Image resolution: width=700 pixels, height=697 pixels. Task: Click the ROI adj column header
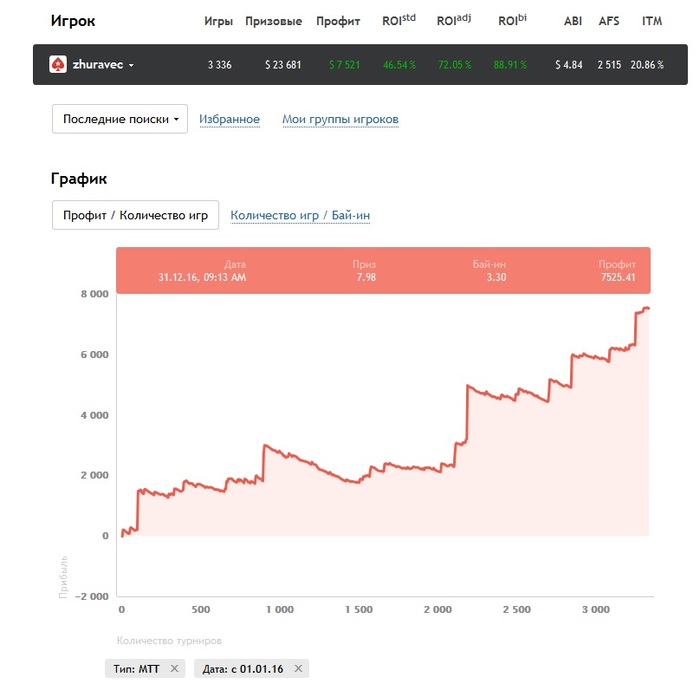pyautogui.click(x=454, y=20)
